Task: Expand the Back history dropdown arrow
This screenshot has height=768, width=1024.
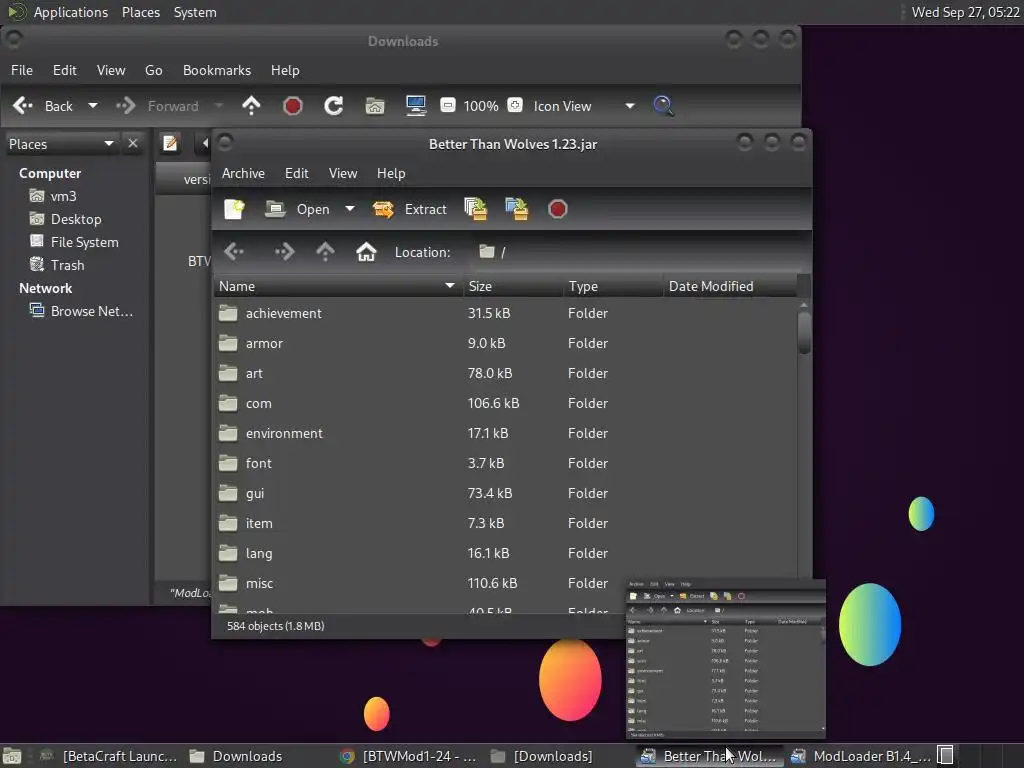Action: pyautogui.click(x=93, y=106)
